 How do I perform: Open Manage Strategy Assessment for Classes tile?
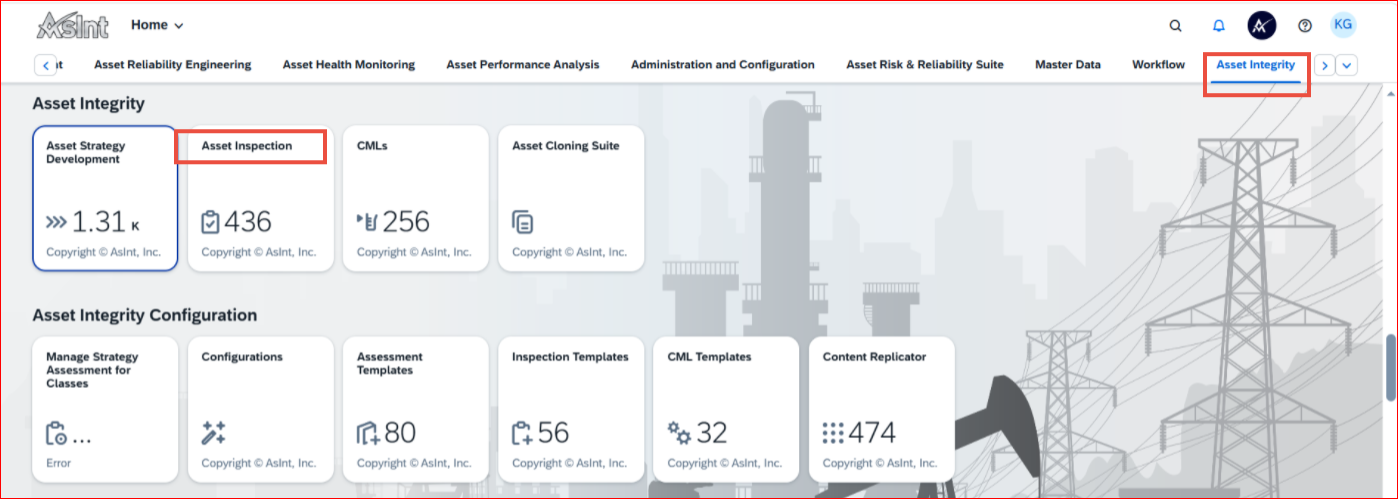click(105, 409)
